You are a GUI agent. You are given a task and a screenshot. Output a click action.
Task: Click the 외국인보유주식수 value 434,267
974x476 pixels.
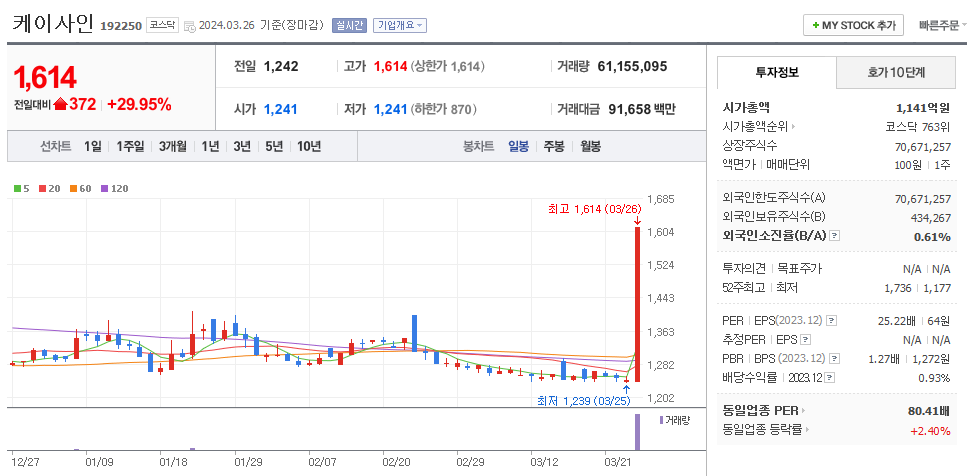(930, 217)
